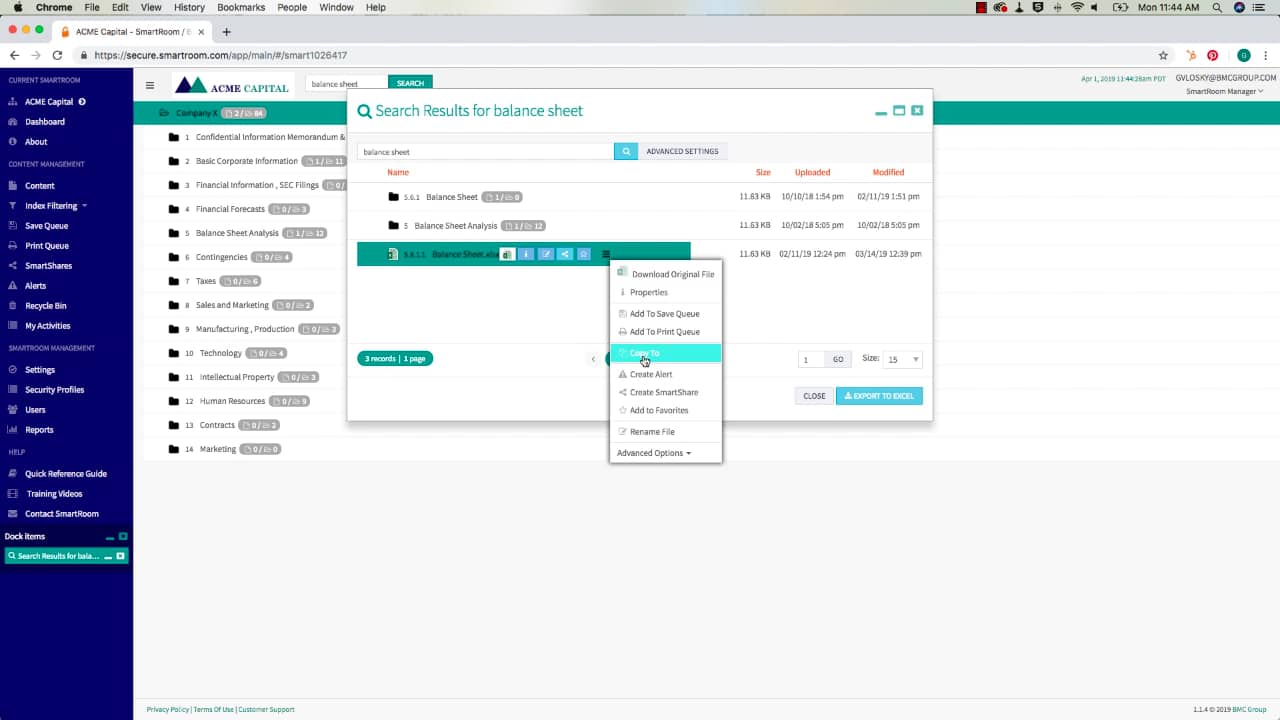This screenshot has width=1280, height=720.
Task: Click the magnifier search button in dialog
Action: pyautogui.click(x=626, y=151)
